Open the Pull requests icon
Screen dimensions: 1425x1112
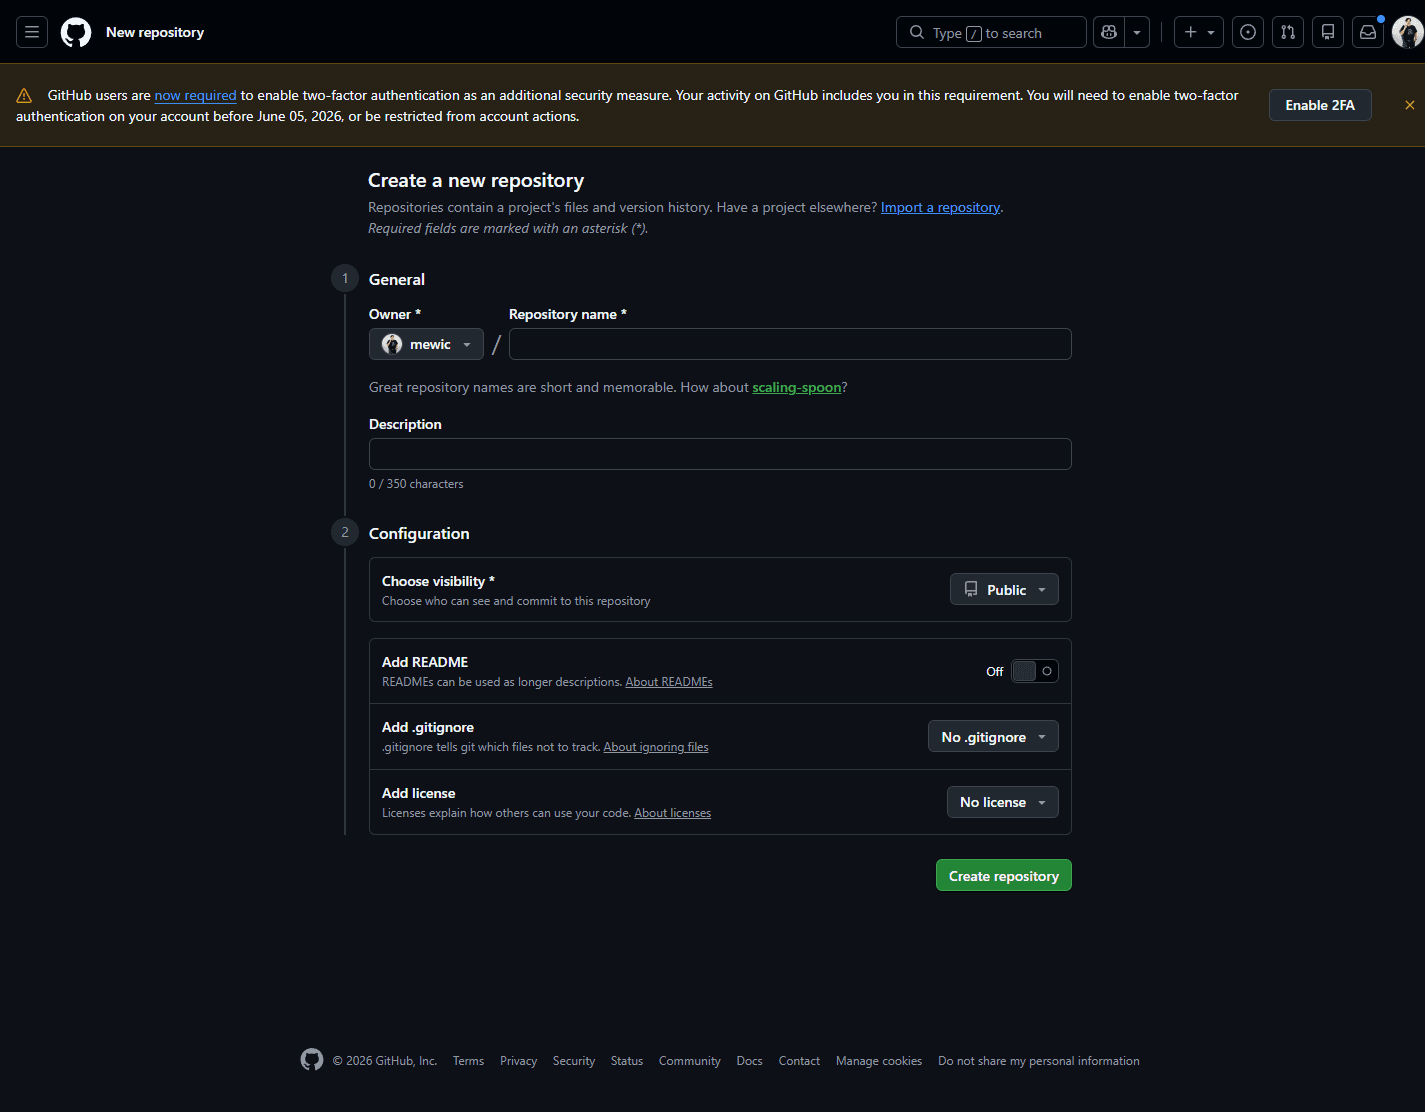point(1288,32)
